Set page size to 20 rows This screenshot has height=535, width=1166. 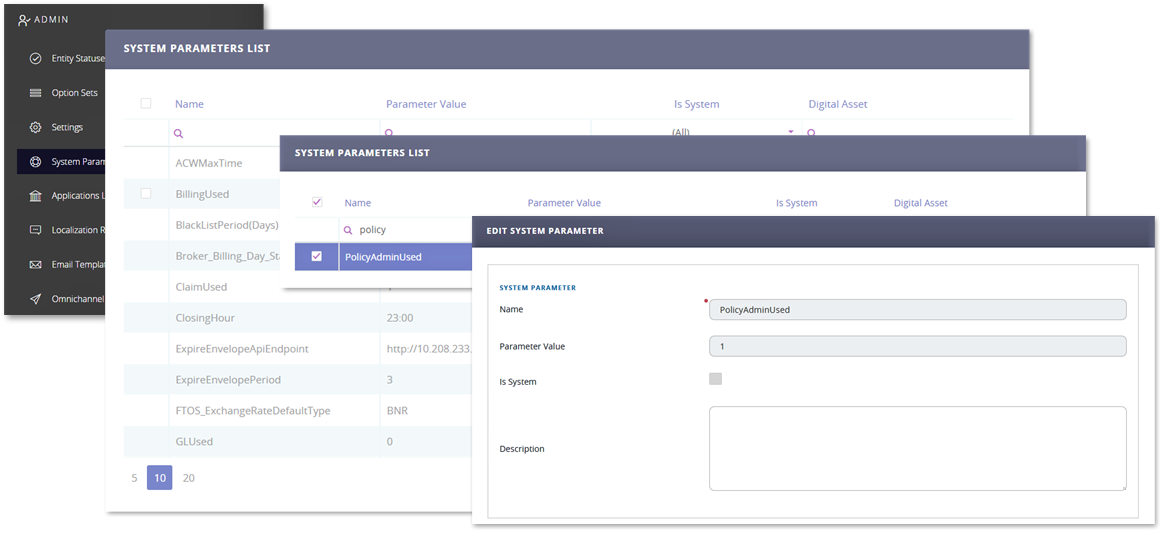[x=188, y=478]
